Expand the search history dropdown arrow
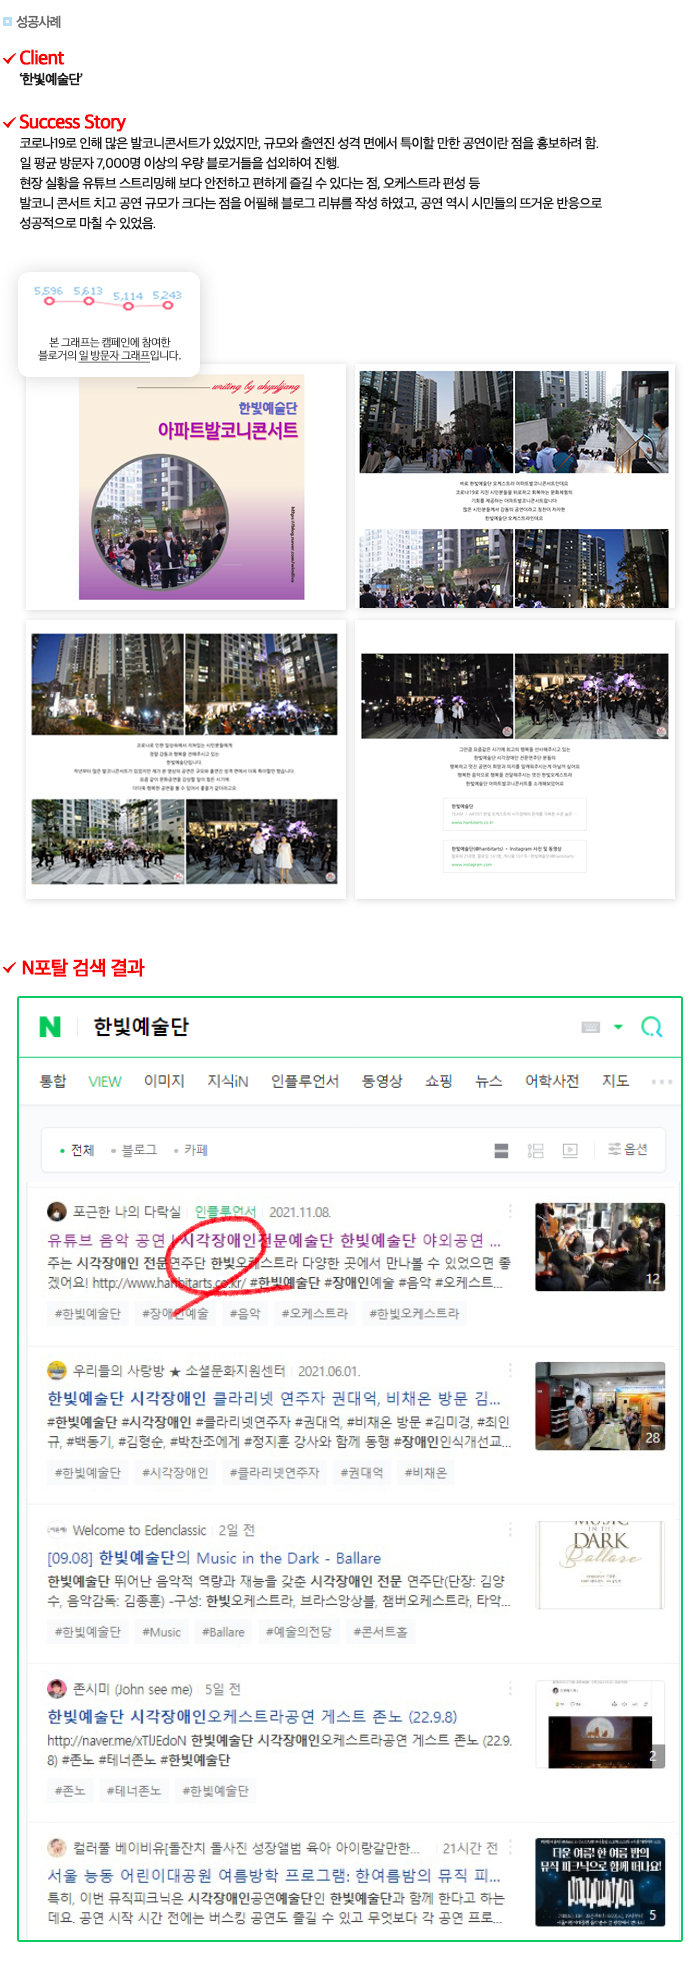 (618, 1027)
